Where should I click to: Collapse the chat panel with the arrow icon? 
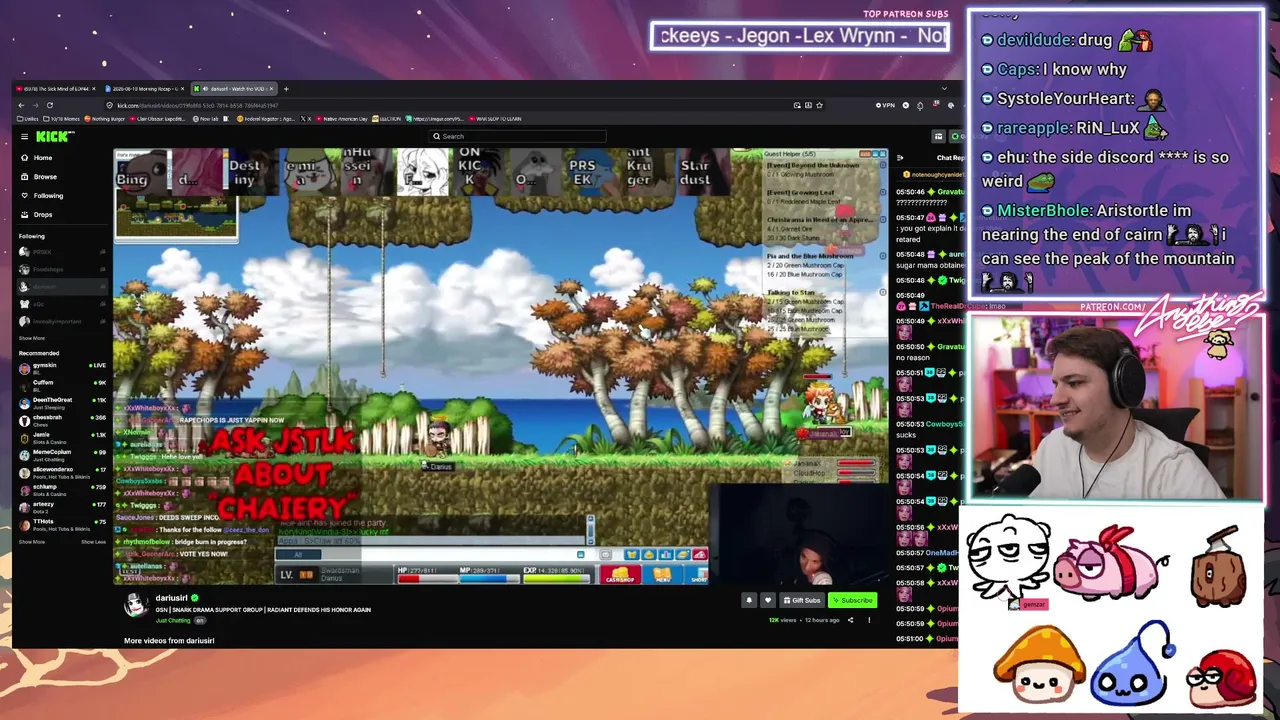pos(900,158)
